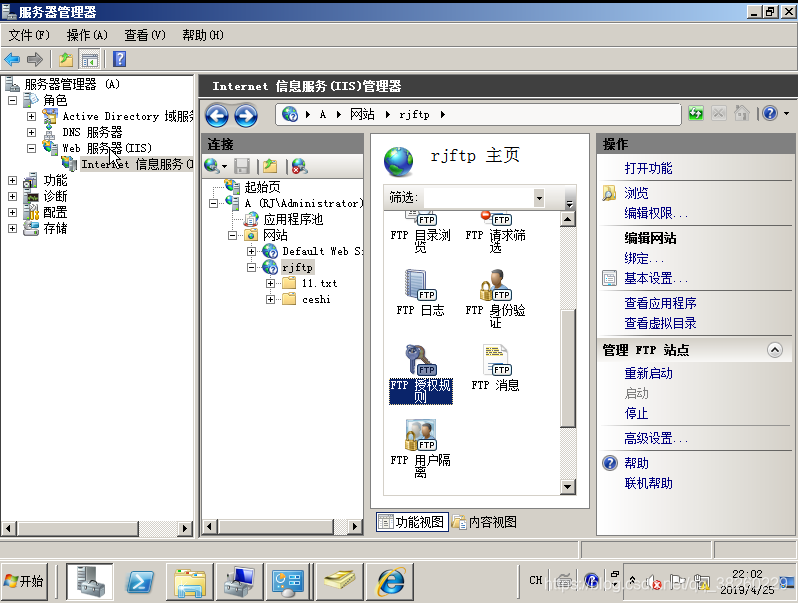Expand 功能 tree node
This screenshot has height=603, width=798.
pyautogui.click(x=13, y=181)
